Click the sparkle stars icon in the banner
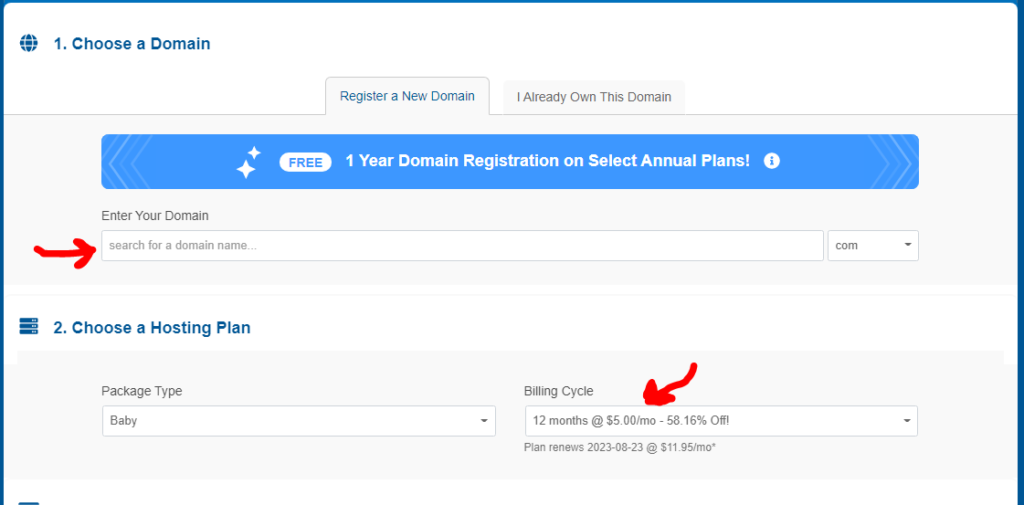The width and height of the screenshot is (1024, 505). coord(248,163)
